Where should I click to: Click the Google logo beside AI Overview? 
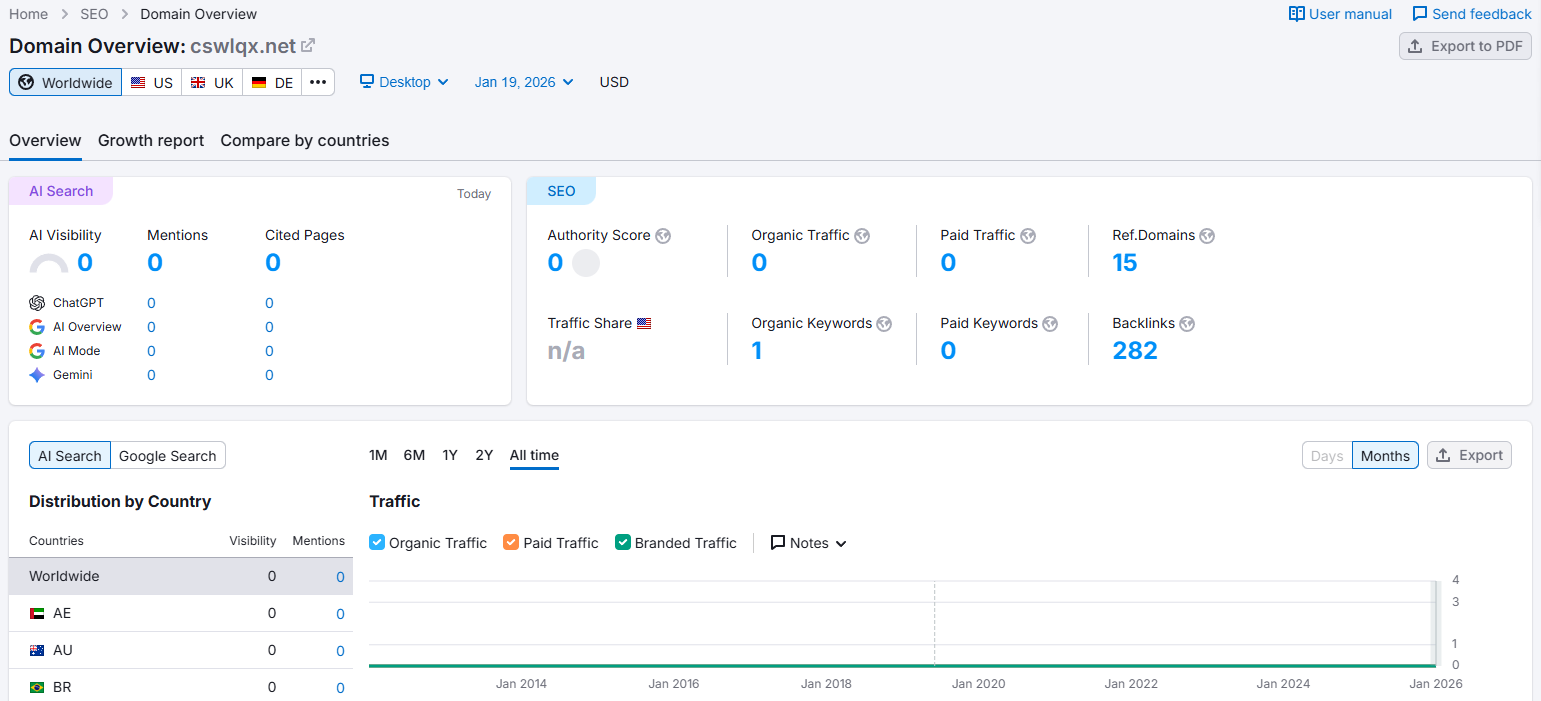(x=37, y=327)
